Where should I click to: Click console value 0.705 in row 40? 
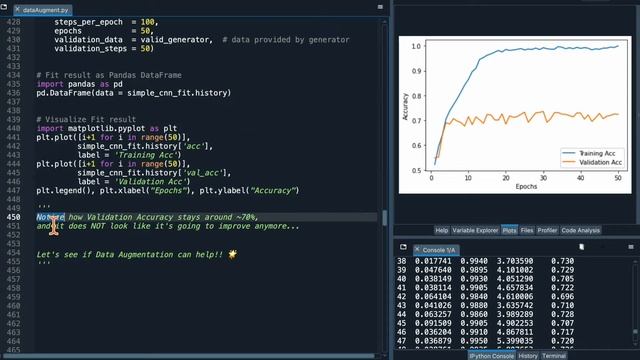pyautogui.click(x=562, y=279)
